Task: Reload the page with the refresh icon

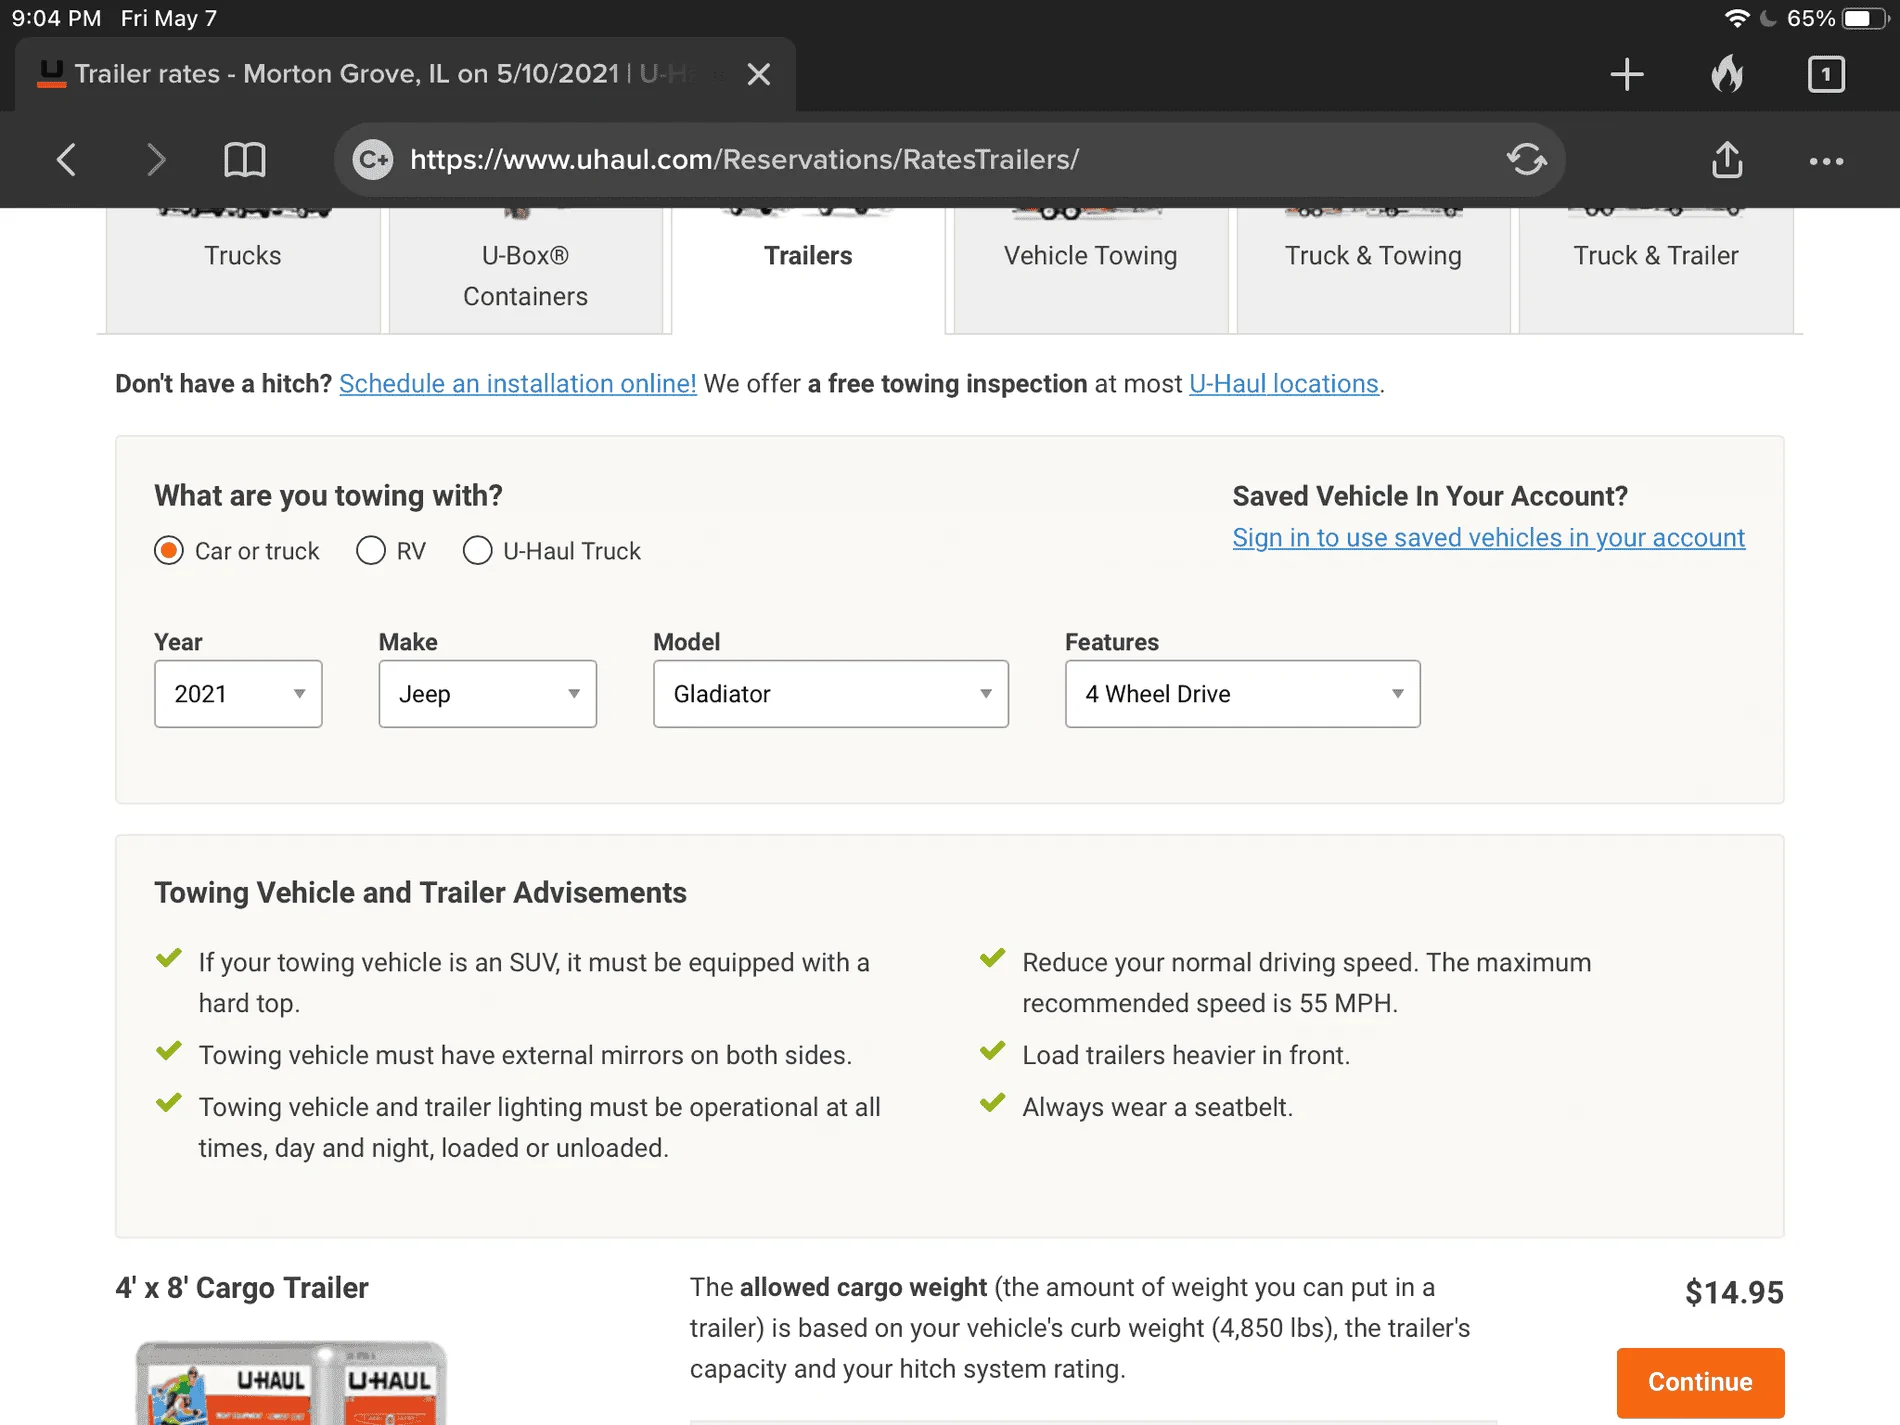Action: [1526, 159]
